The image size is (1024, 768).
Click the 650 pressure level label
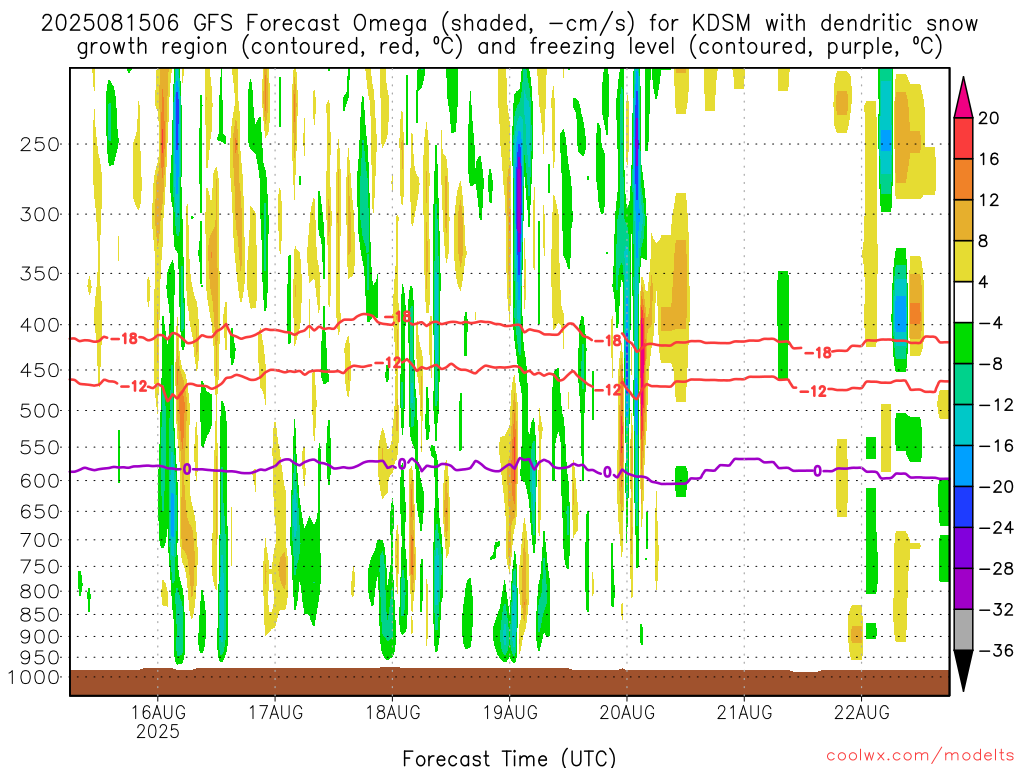coord(40,511)
